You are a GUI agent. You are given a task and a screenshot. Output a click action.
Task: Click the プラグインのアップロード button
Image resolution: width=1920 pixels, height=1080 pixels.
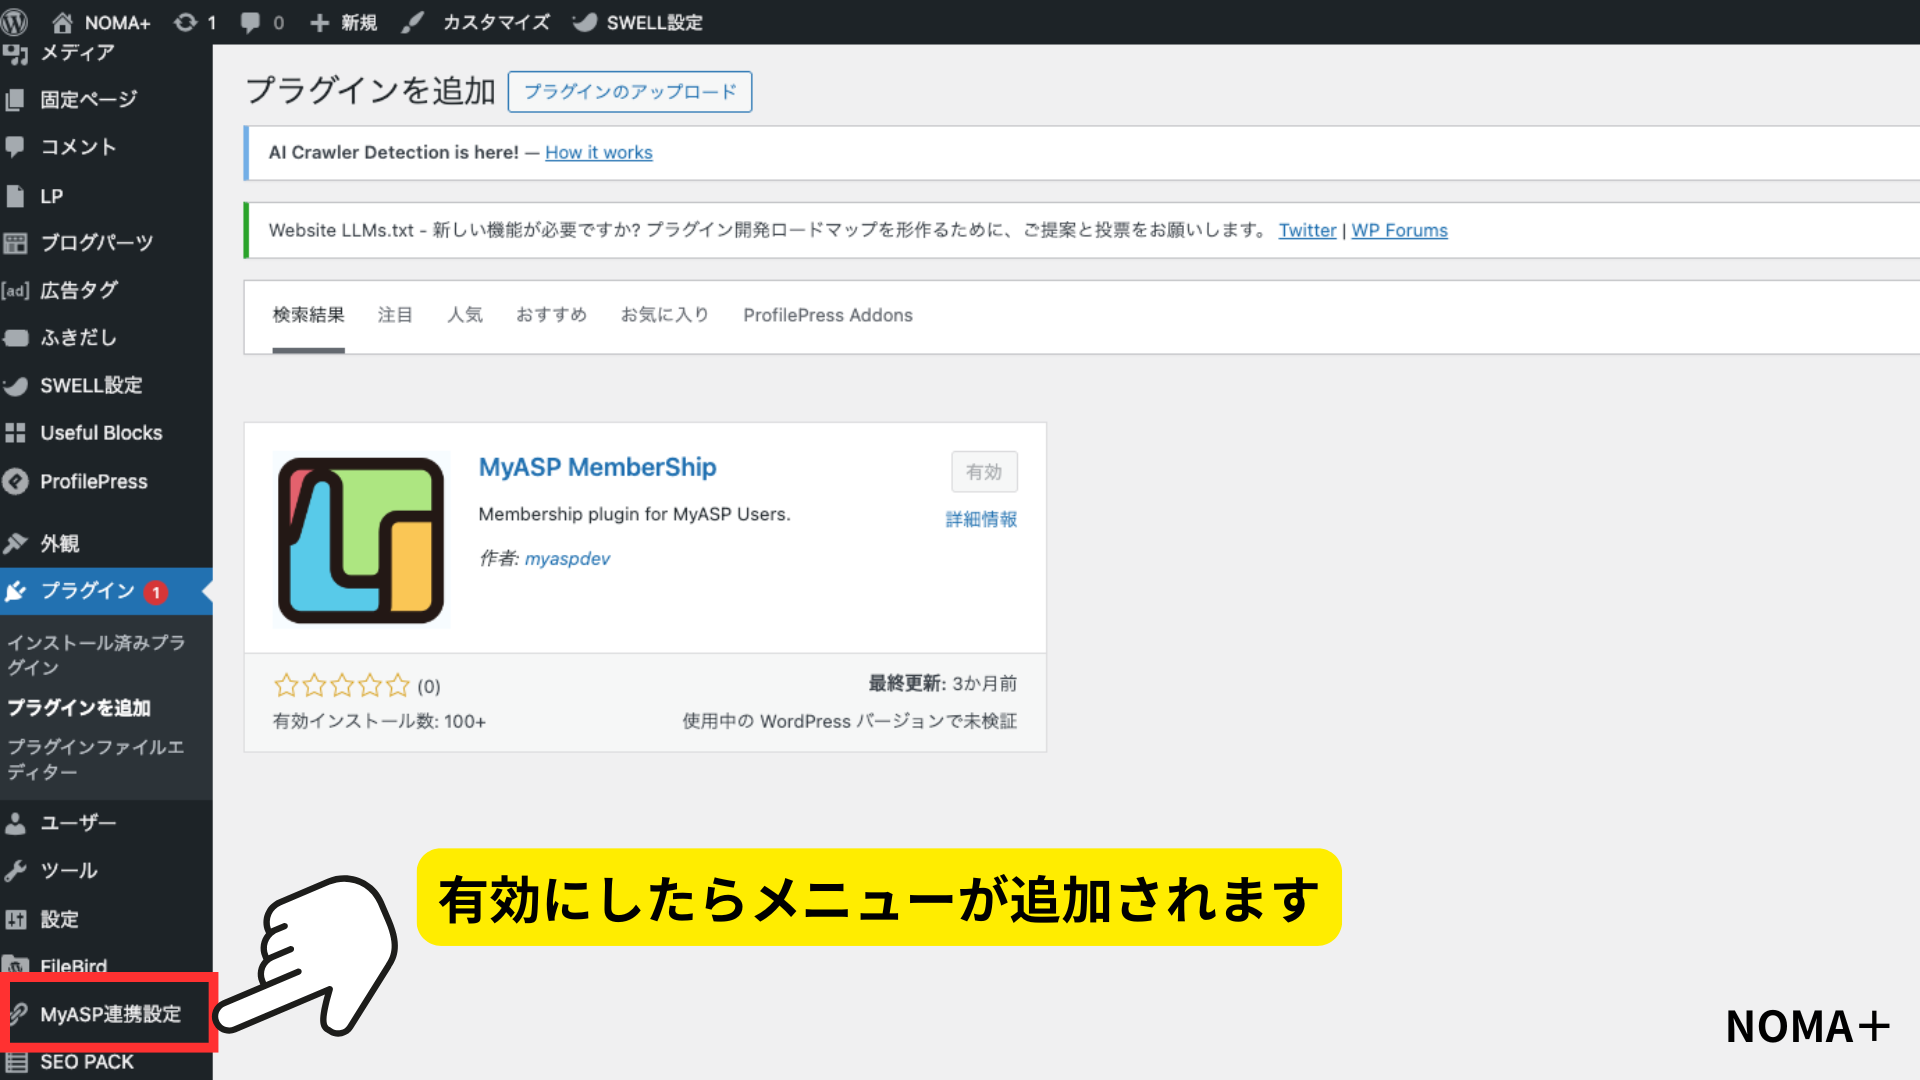(x=630, y=92)
